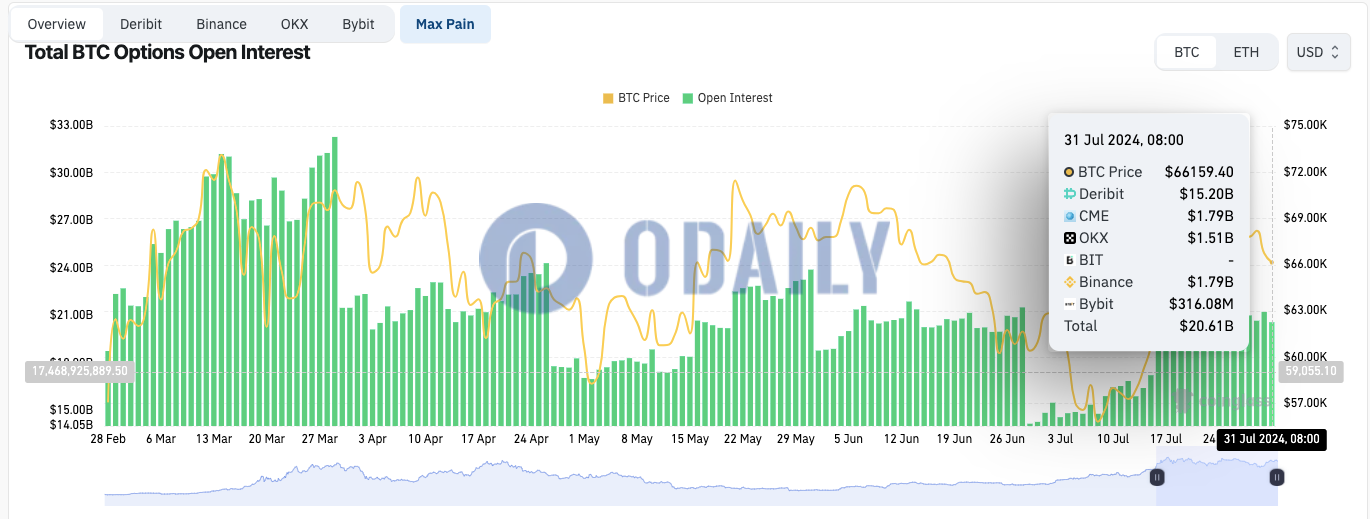Image resolution: width=1370 pixels, height=519 pixels.
Task: Click the crosshair label 17,468,925,889.50
Action: 80,370
